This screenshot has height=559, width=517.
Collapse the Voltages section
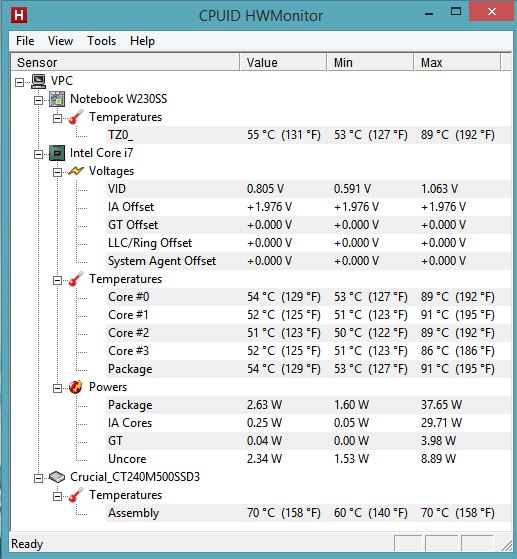coord(57,173)
